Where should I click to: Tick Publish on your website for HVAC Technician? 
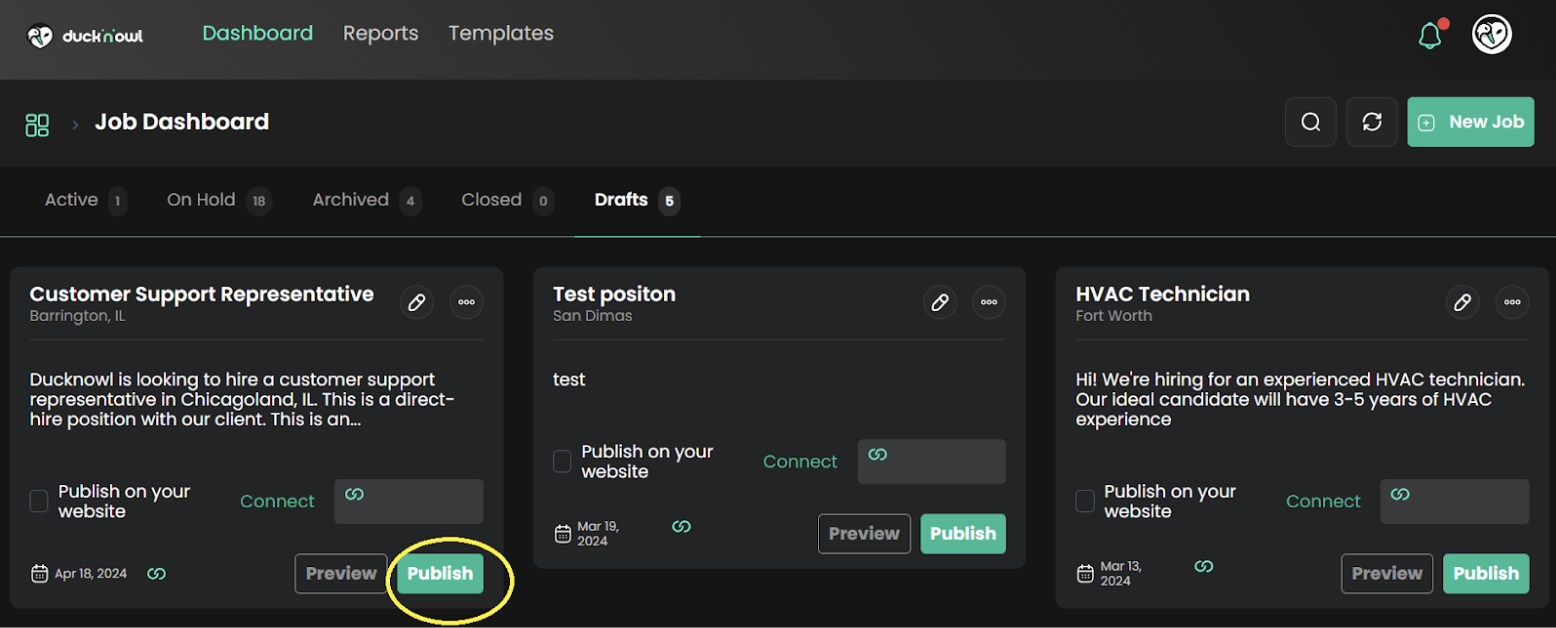tap(1085, 501)
